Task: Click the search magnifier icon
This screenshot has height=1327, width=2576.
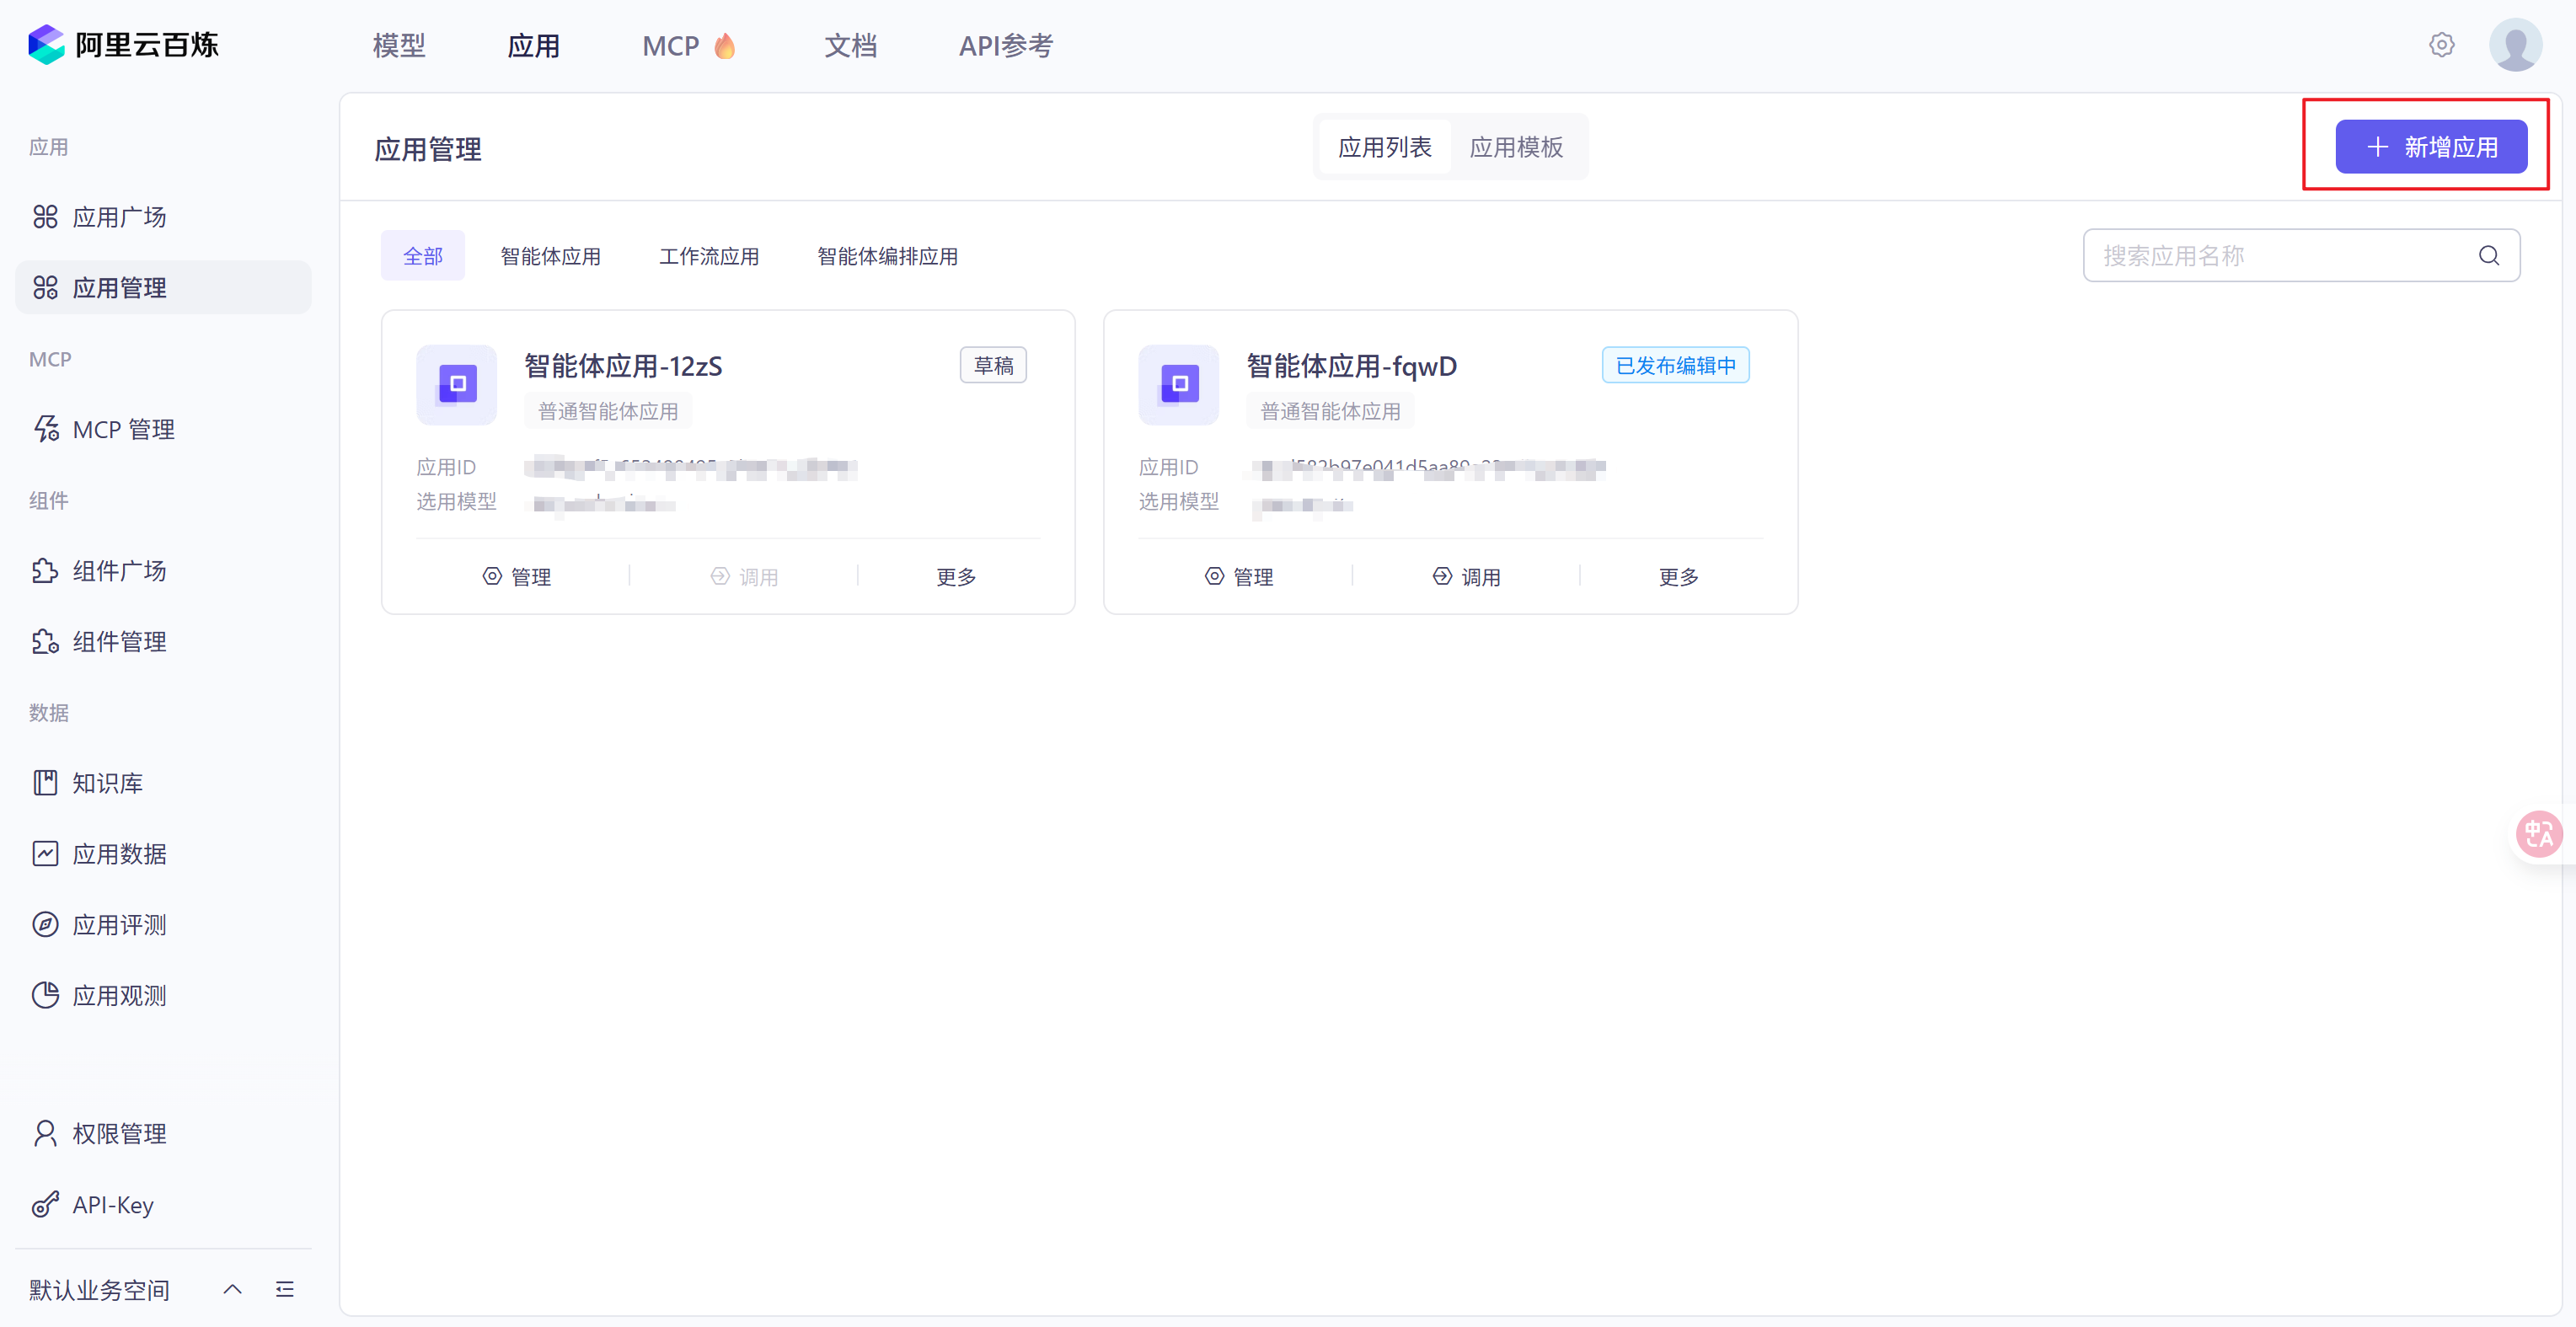Action: pos(2489,256)
